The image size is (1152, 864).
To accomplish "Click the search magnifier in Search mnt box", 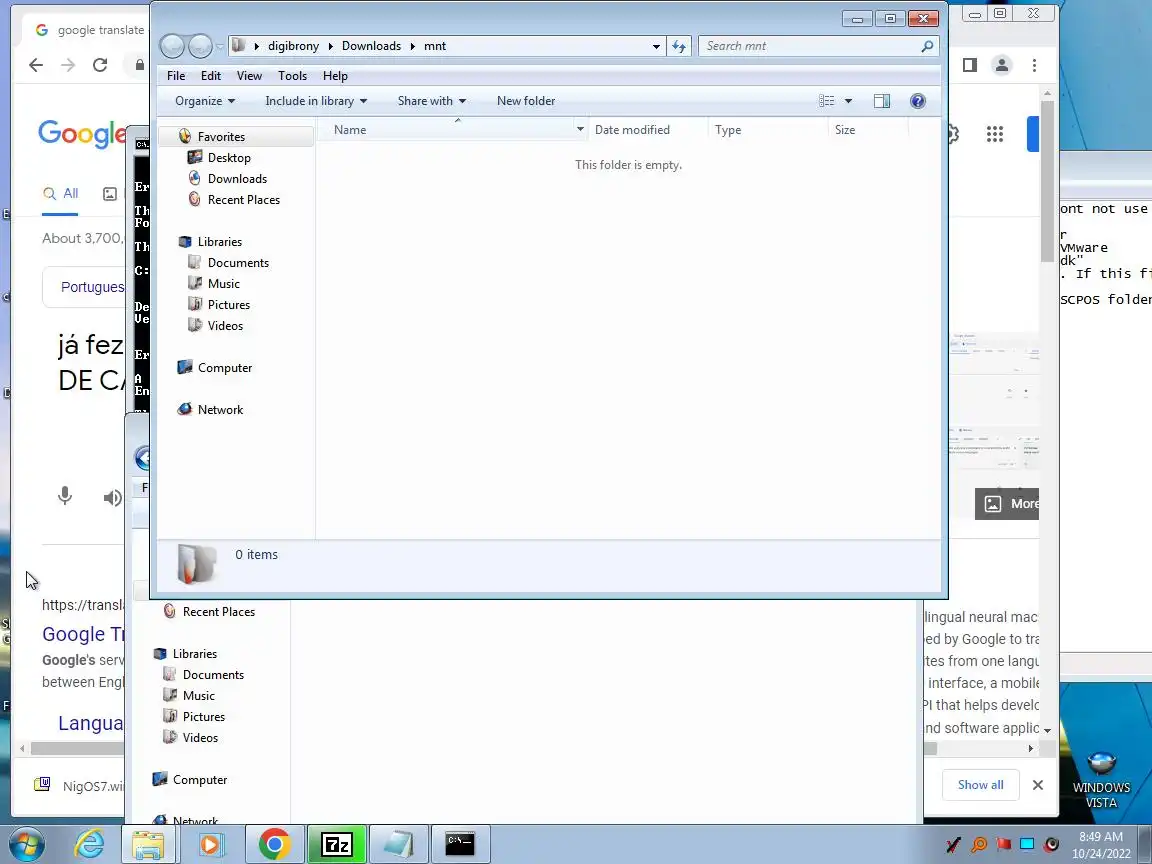I will tap(927, 46).
